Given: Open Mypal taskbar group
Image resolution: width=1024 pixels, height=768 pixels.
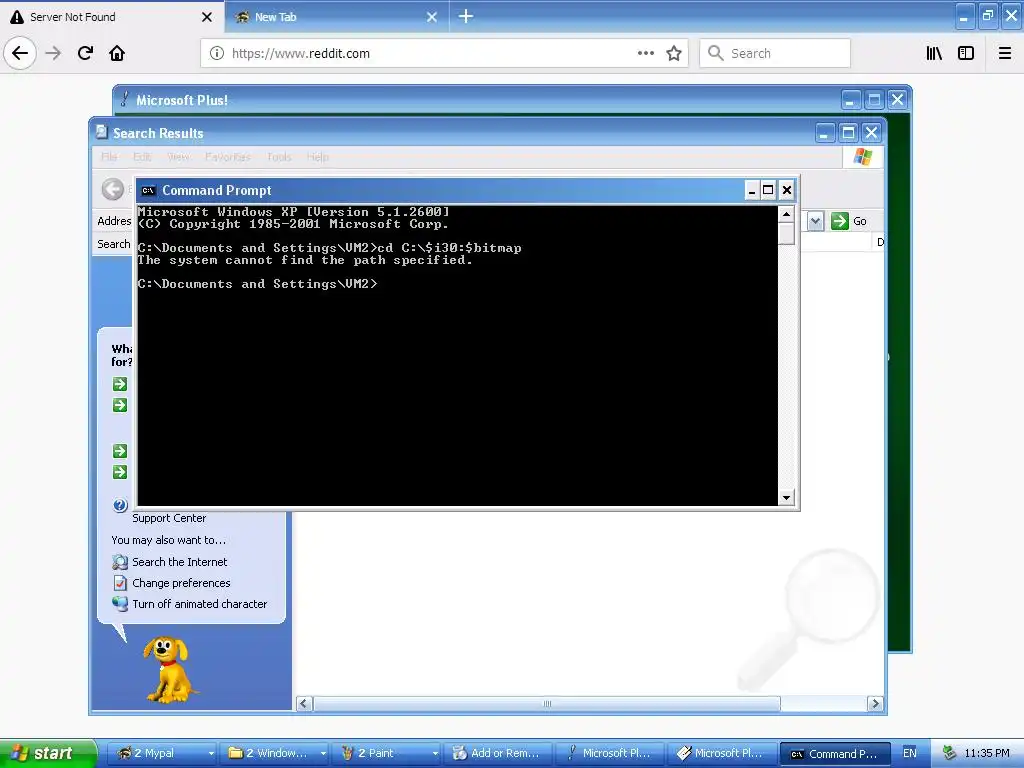Looking at the screenshot, I should (x=162, y=753).
